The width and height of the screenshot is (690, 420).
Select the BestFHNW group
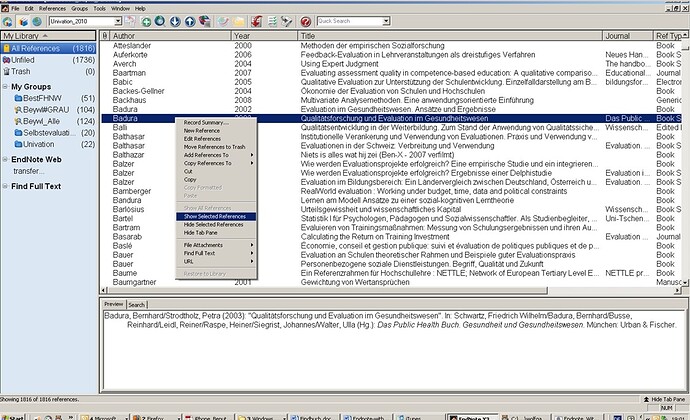[55, 98]
